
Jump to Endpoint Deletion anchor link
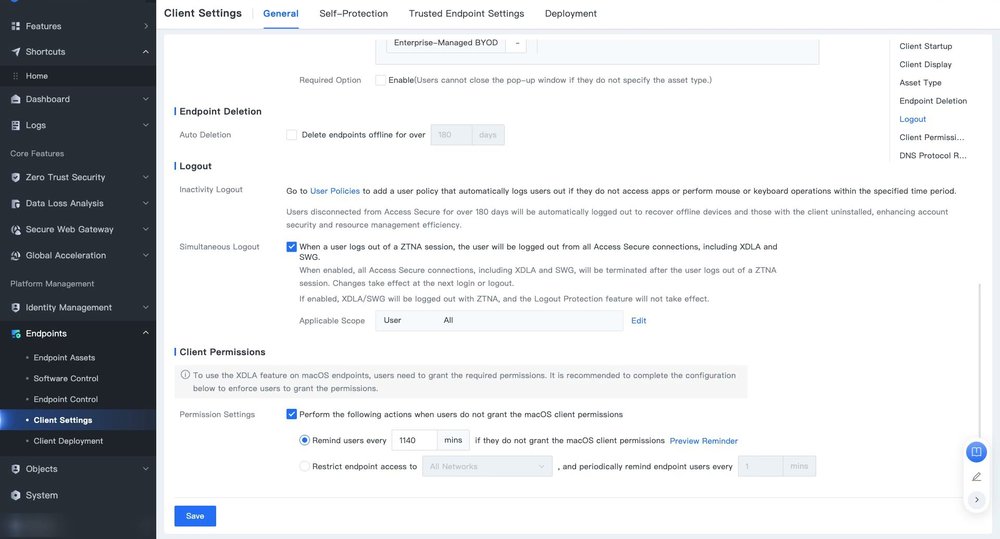tap(933, 101)
